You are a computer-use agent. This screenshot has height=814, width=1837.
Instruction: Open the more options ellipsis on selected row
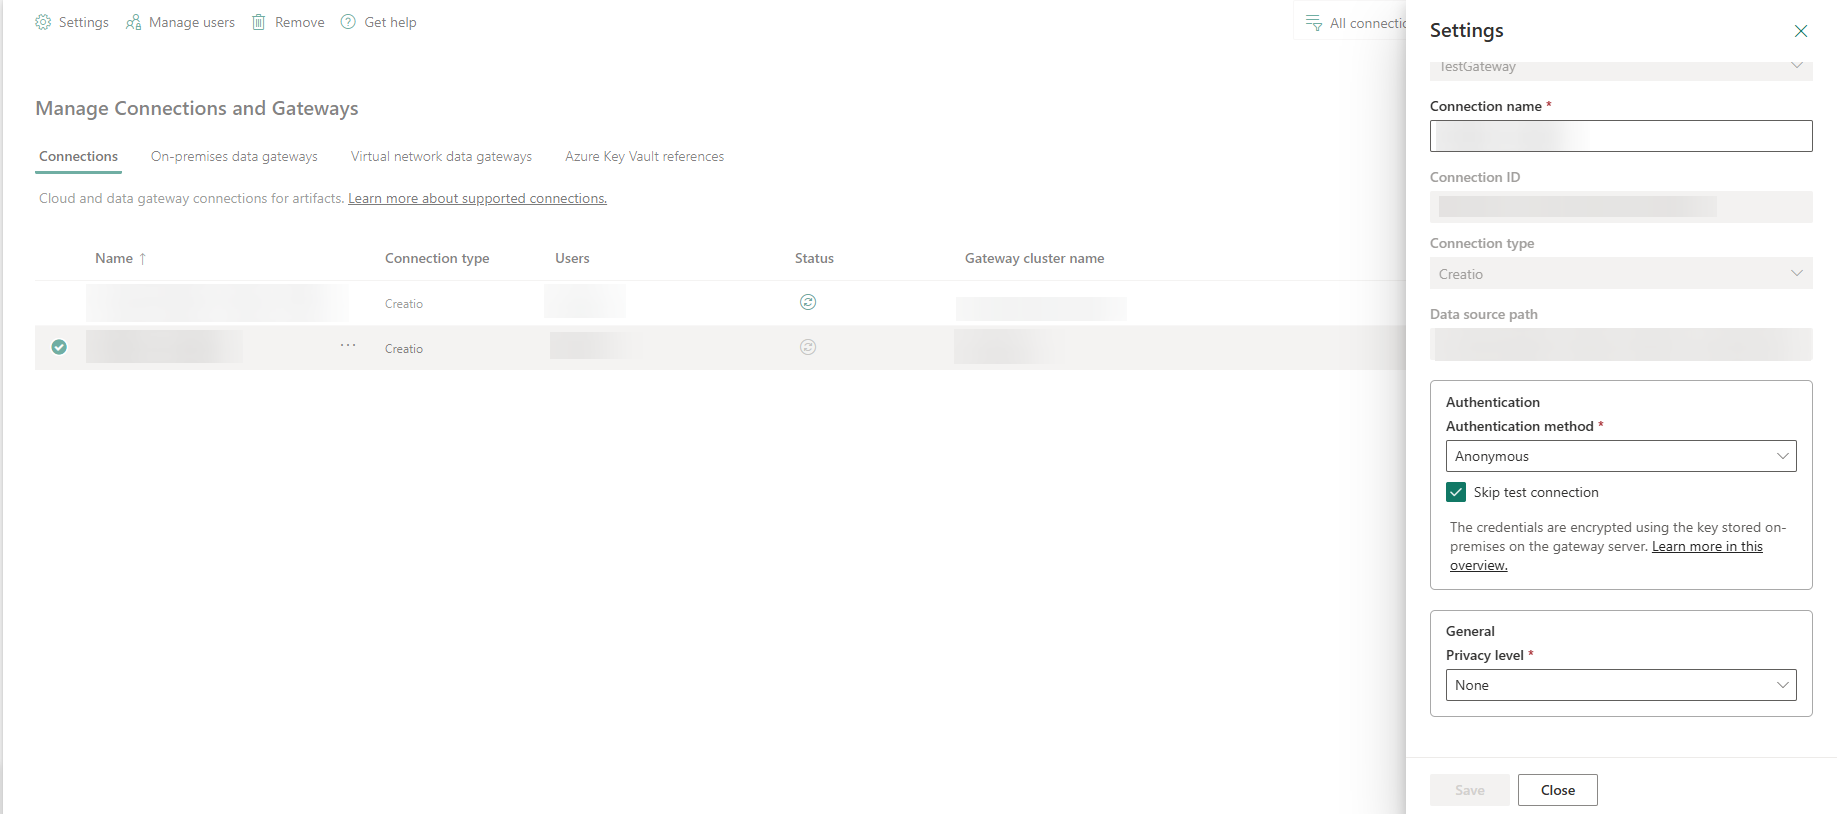point(348,345)
